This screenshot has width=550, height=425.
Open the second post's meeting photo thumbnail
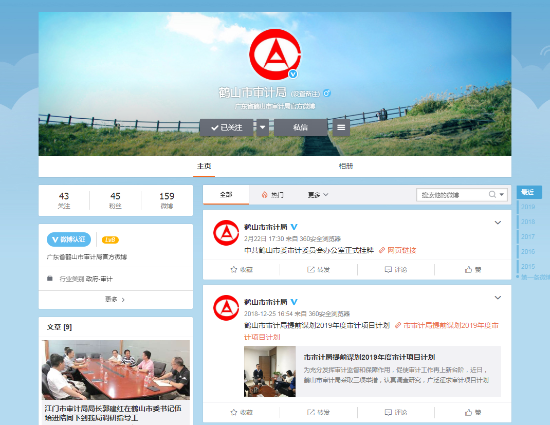[270, 371]
